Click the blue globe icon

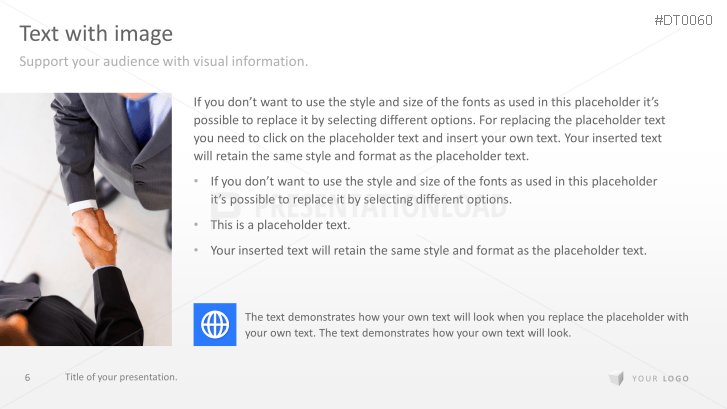(214, 324)
